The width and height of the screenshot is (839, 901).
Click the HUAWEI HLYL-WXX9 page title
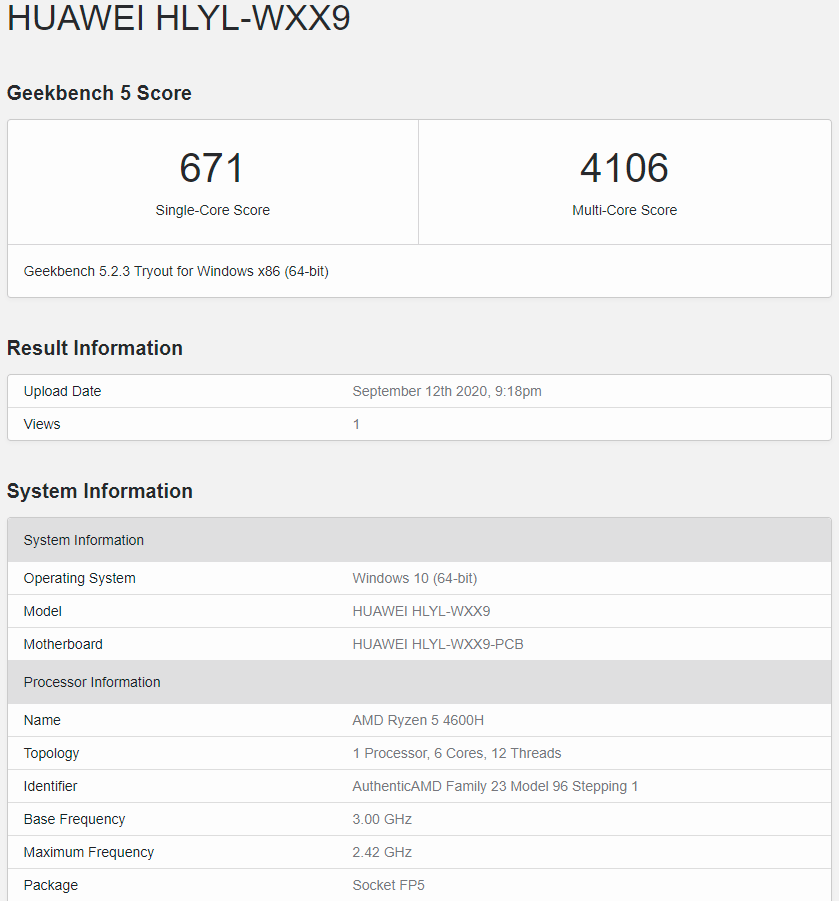pos(178,17)
